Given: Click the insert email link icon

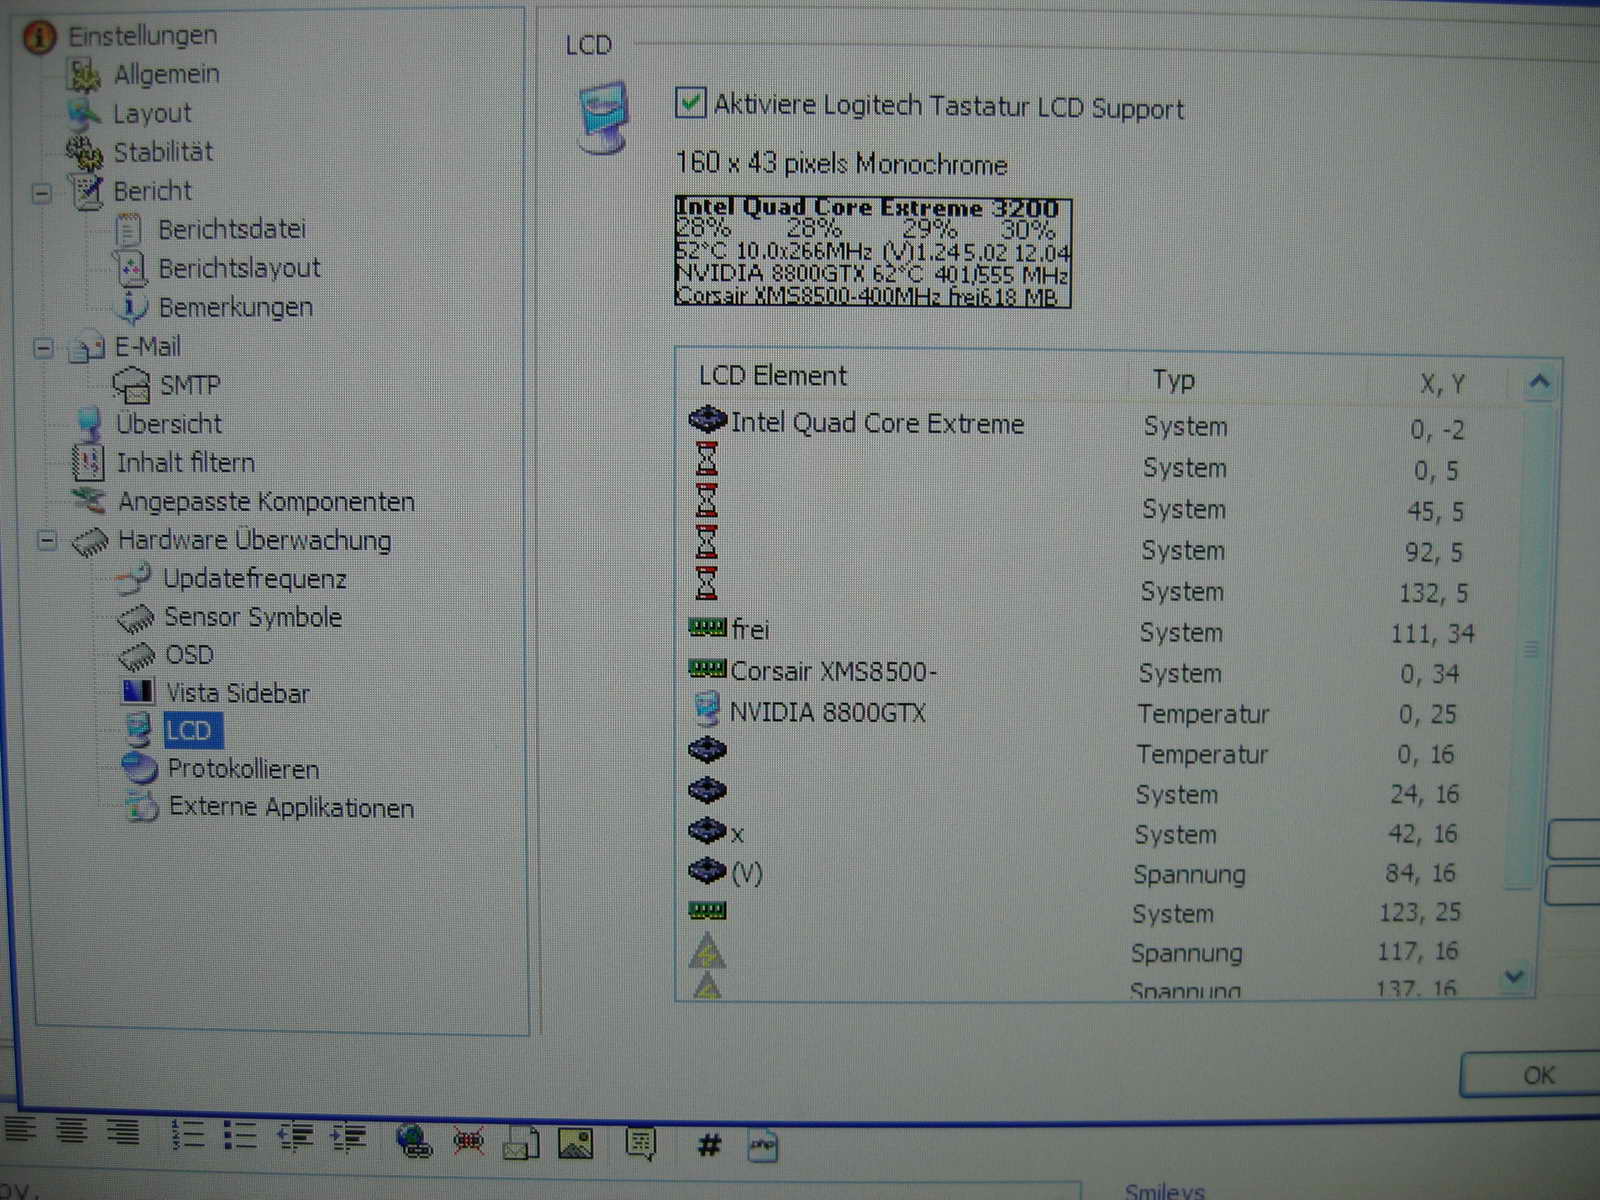Looking at the screenshot, I should click(x=521, y=1143).
